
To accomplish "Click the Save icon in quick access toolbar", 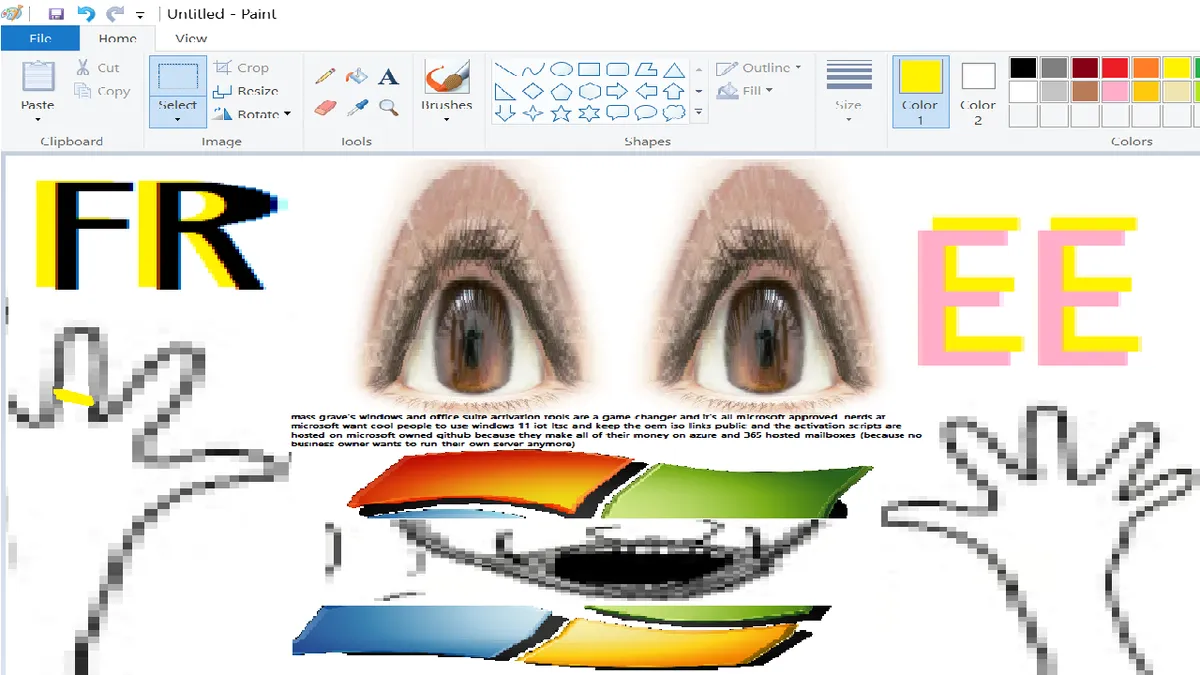I will (x=56, y=14).
